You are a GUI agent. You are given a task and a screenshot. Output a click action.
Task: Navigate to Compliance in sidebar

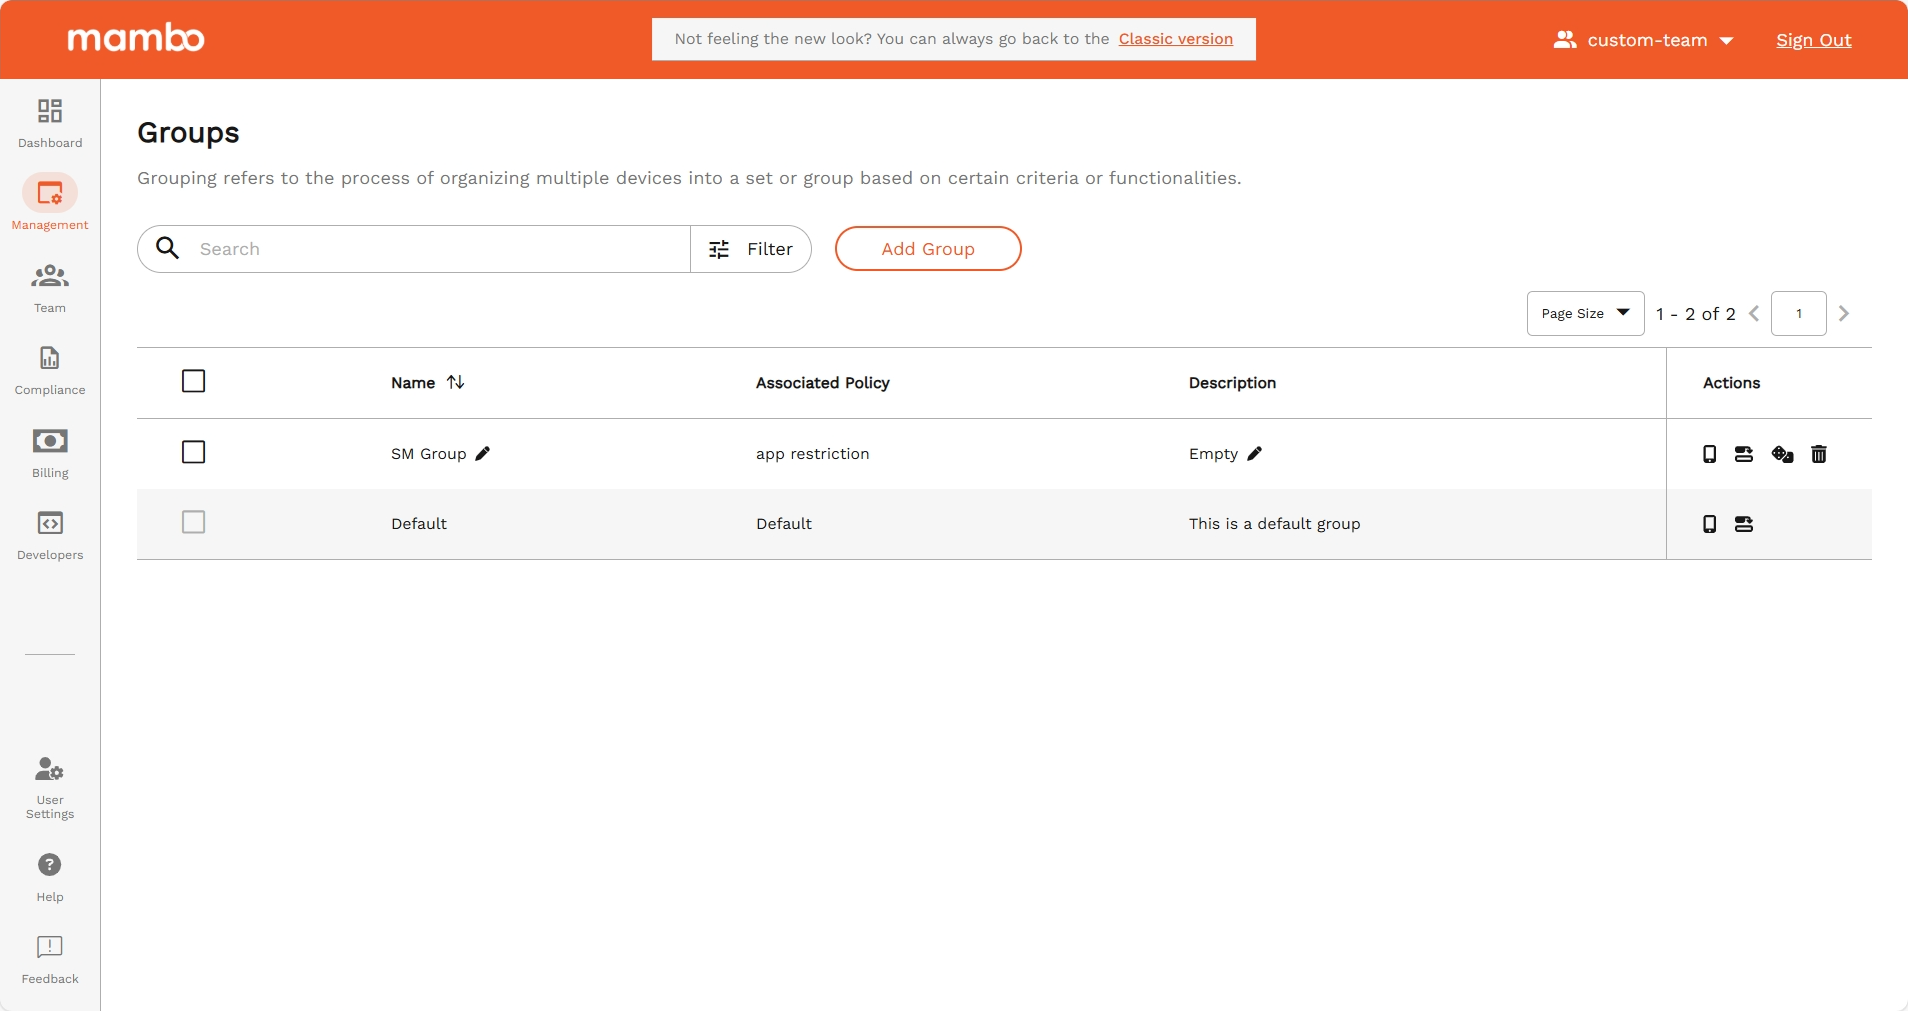pos(50,369)
